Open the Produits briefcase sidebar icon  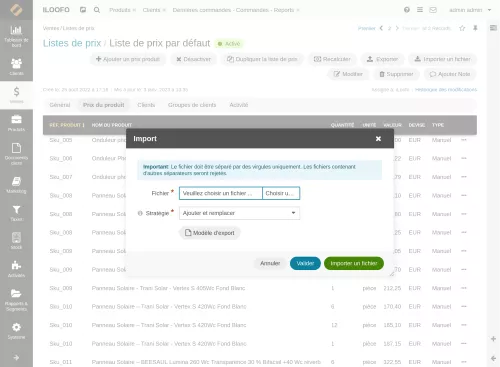coord(16,123)
